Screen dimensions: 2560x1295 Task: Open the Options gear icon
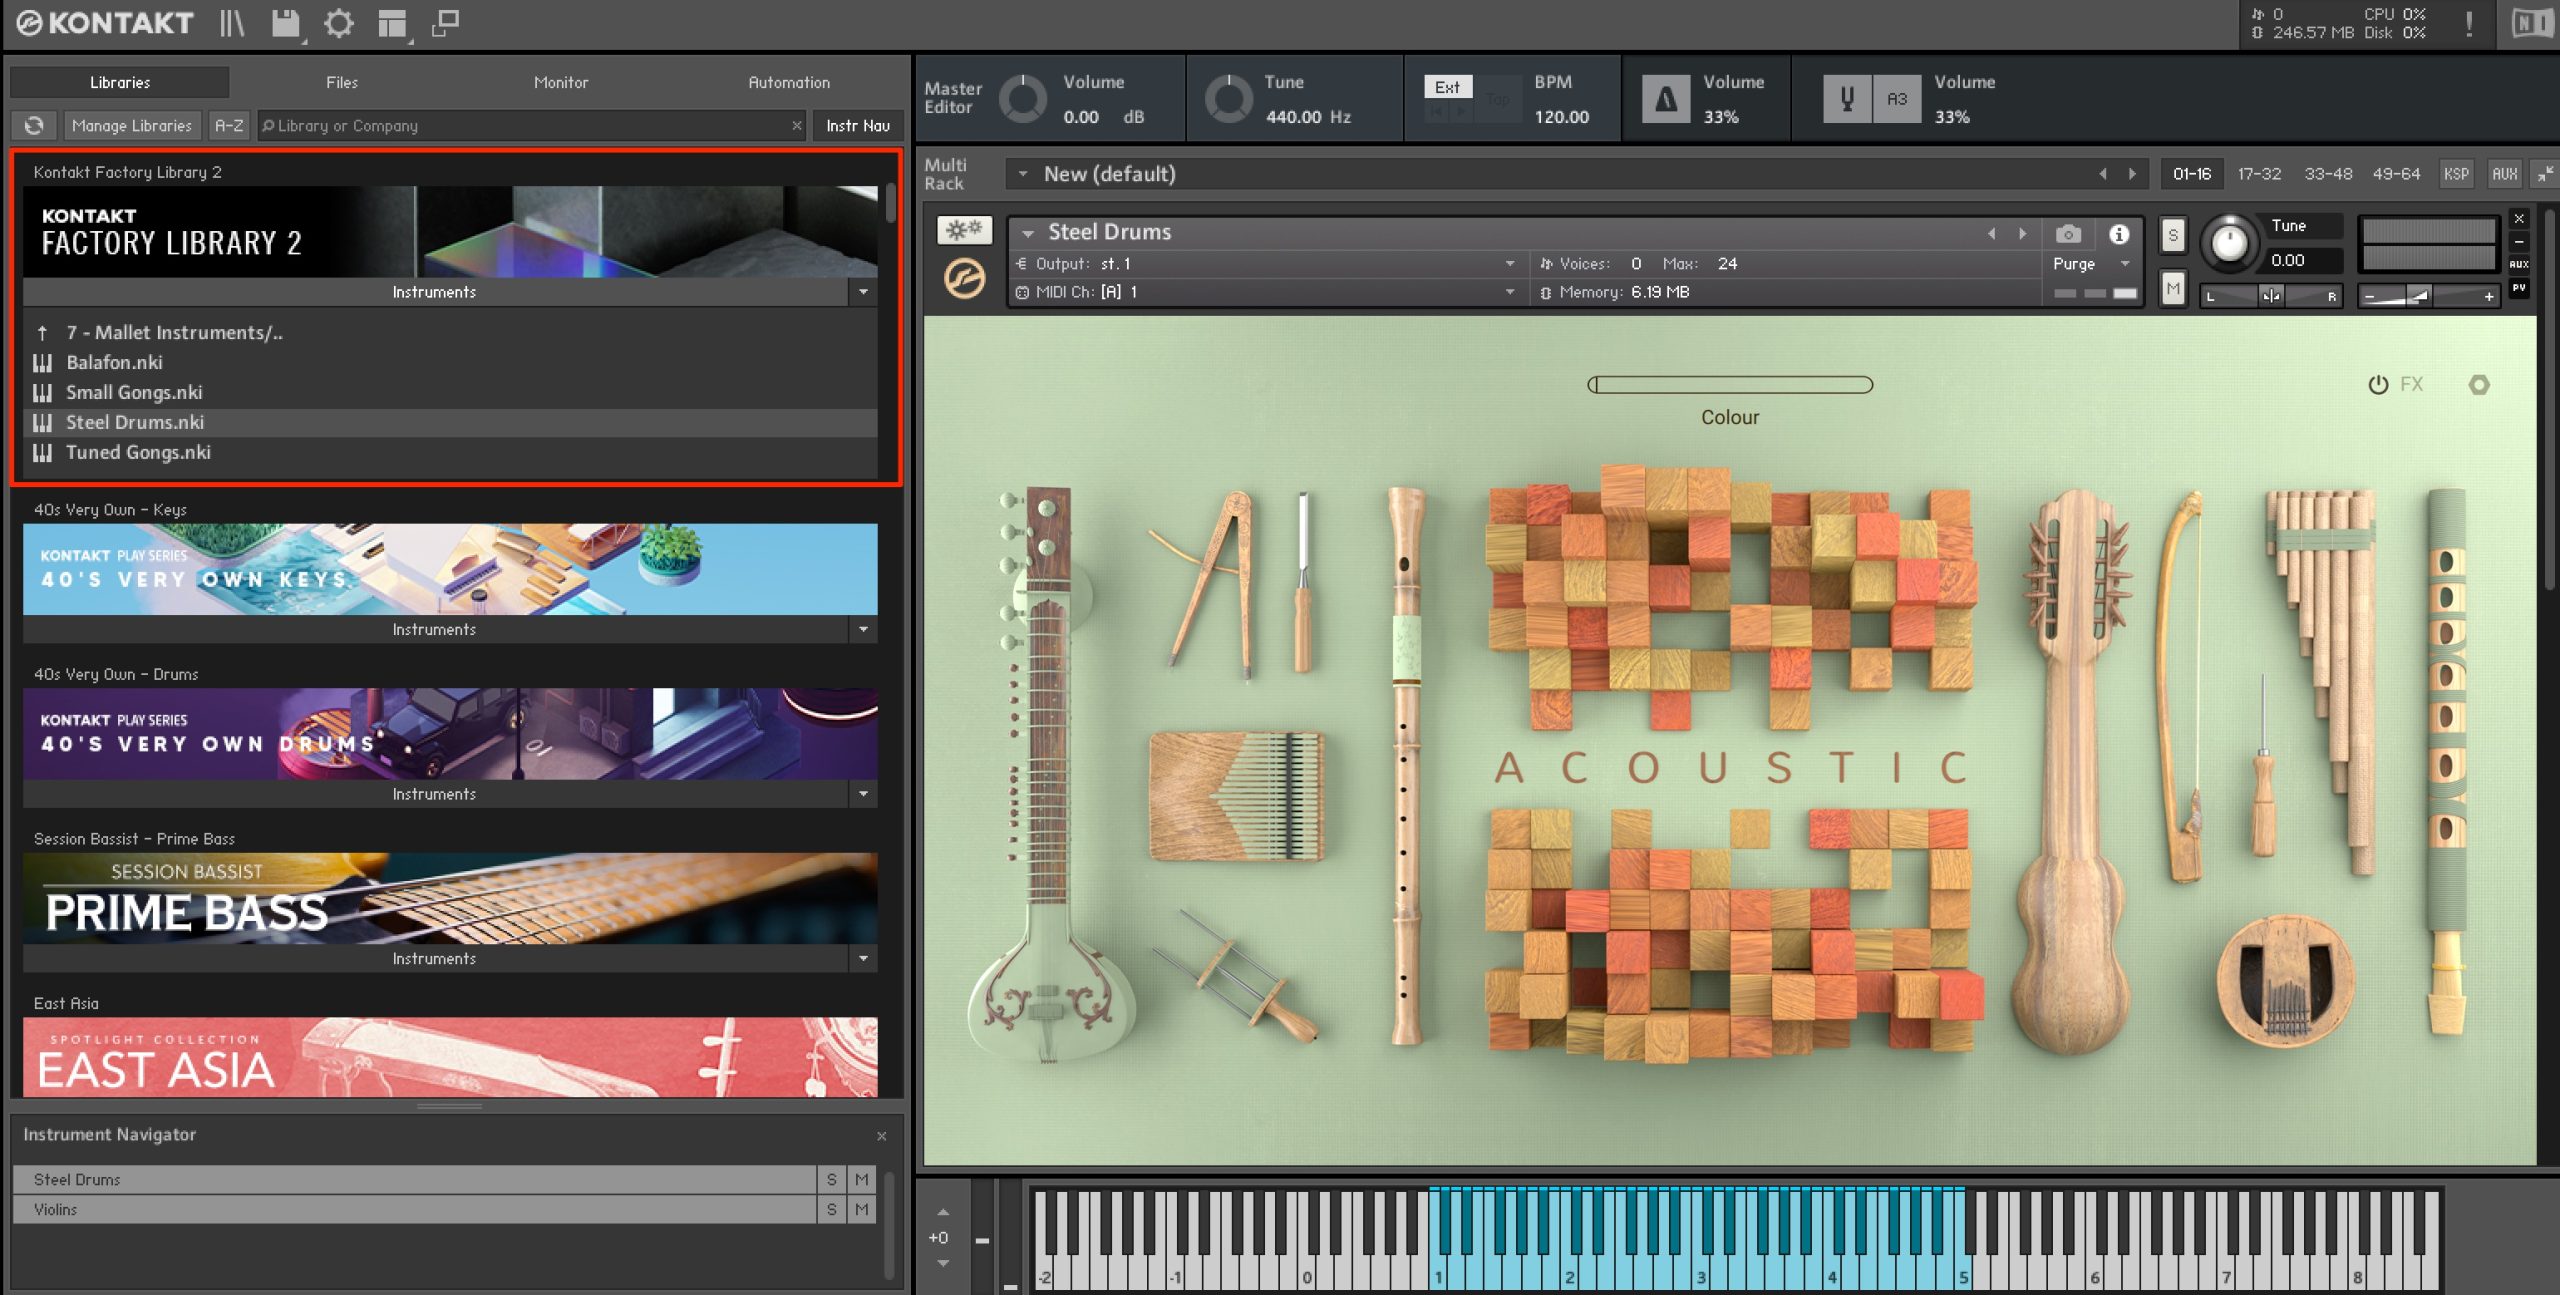339,23
